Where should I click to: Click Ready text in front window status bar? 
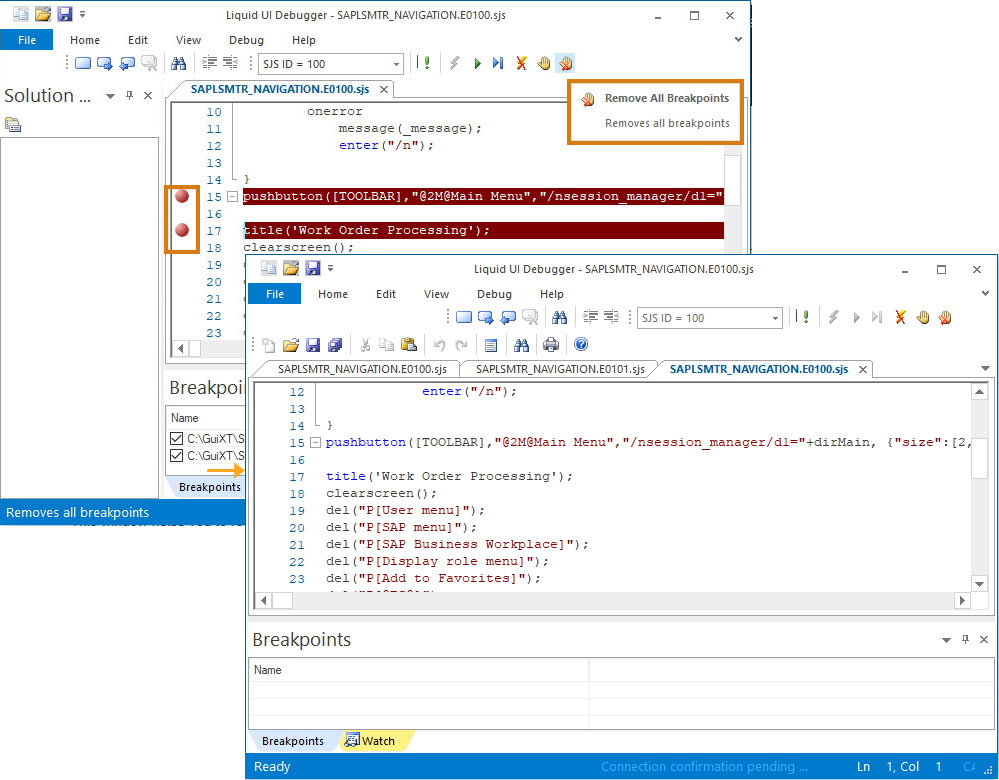tap(272, 767)
